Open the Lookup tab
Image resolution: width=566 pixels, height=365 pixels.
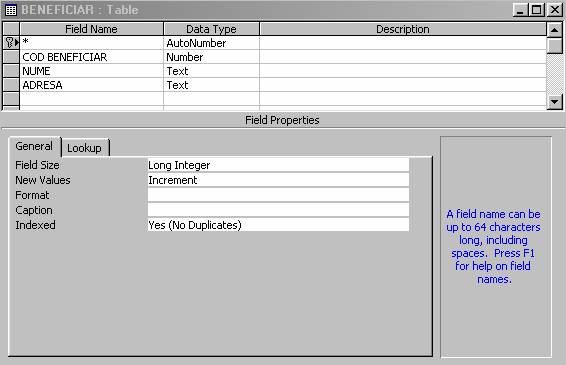pos(85,148)
